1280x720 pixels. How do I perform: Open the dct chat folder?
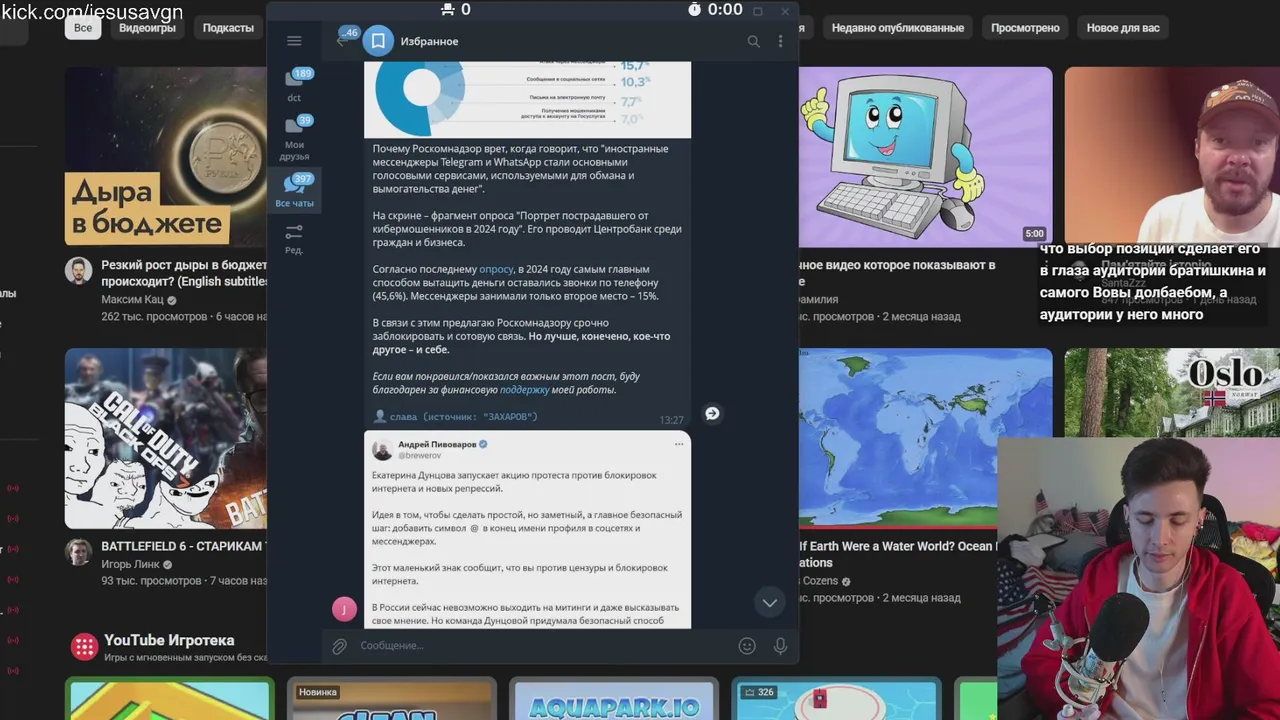(294, 85)
